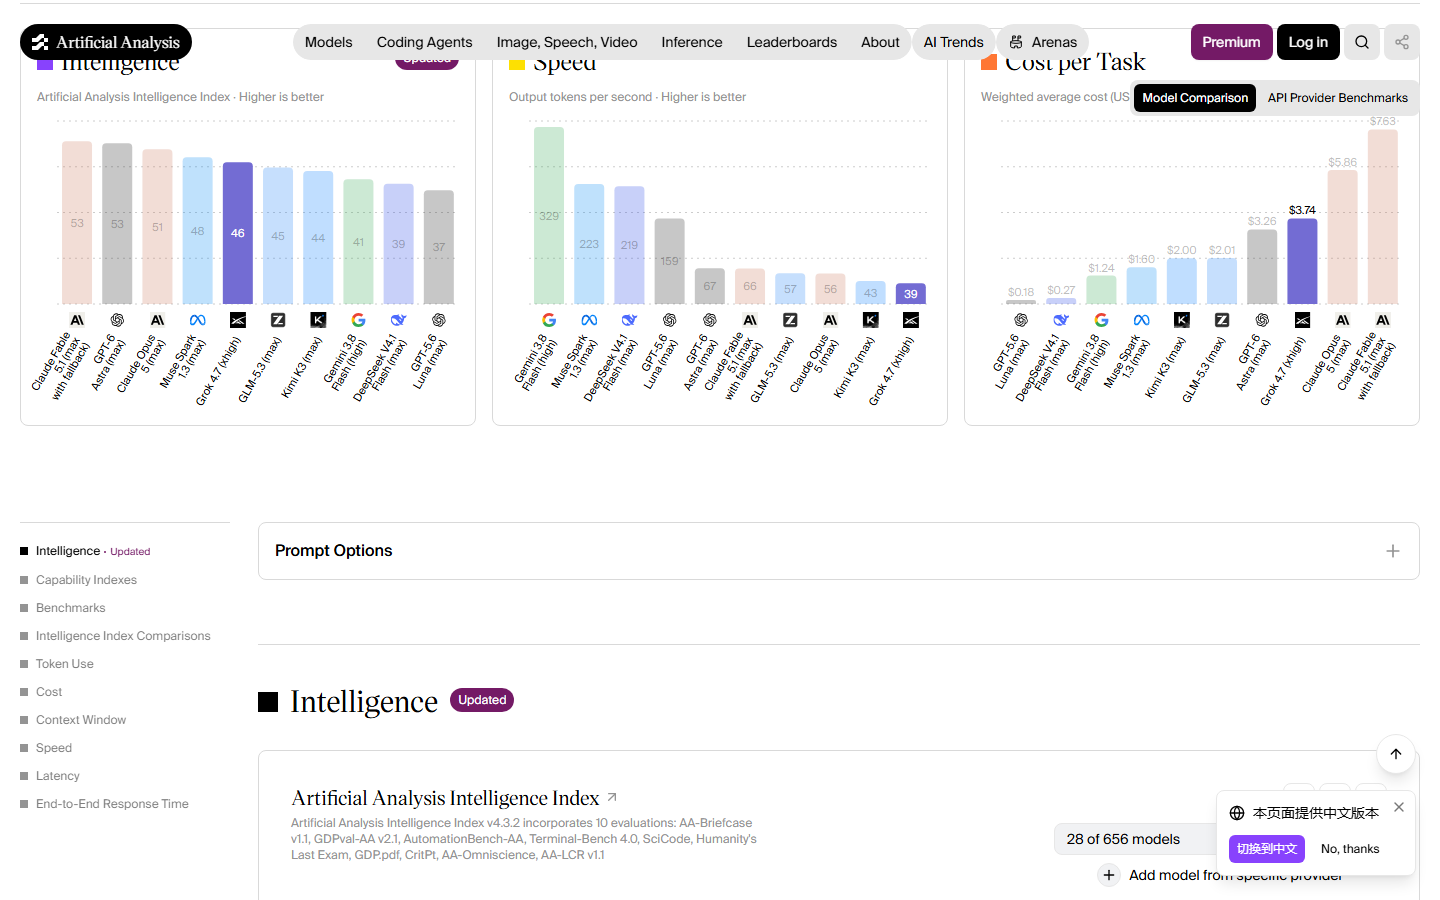Click OpenAI logo under GPT-6 Astra in Intelligence chart
This screenshot has width=1440, height=900.
117,320
